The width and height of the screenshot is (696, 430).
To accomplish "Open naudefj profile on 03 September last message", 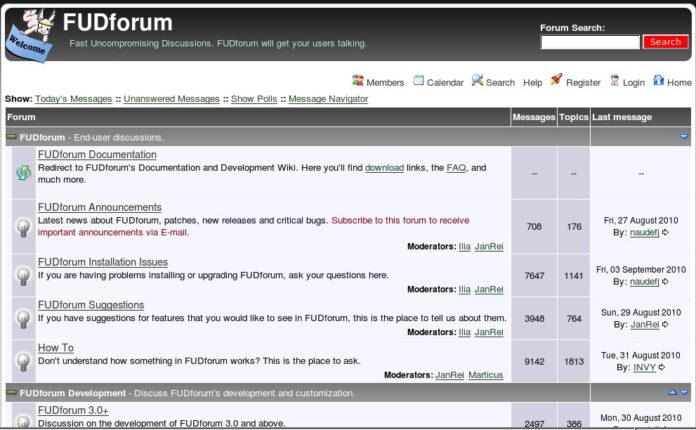I will 645,282.
